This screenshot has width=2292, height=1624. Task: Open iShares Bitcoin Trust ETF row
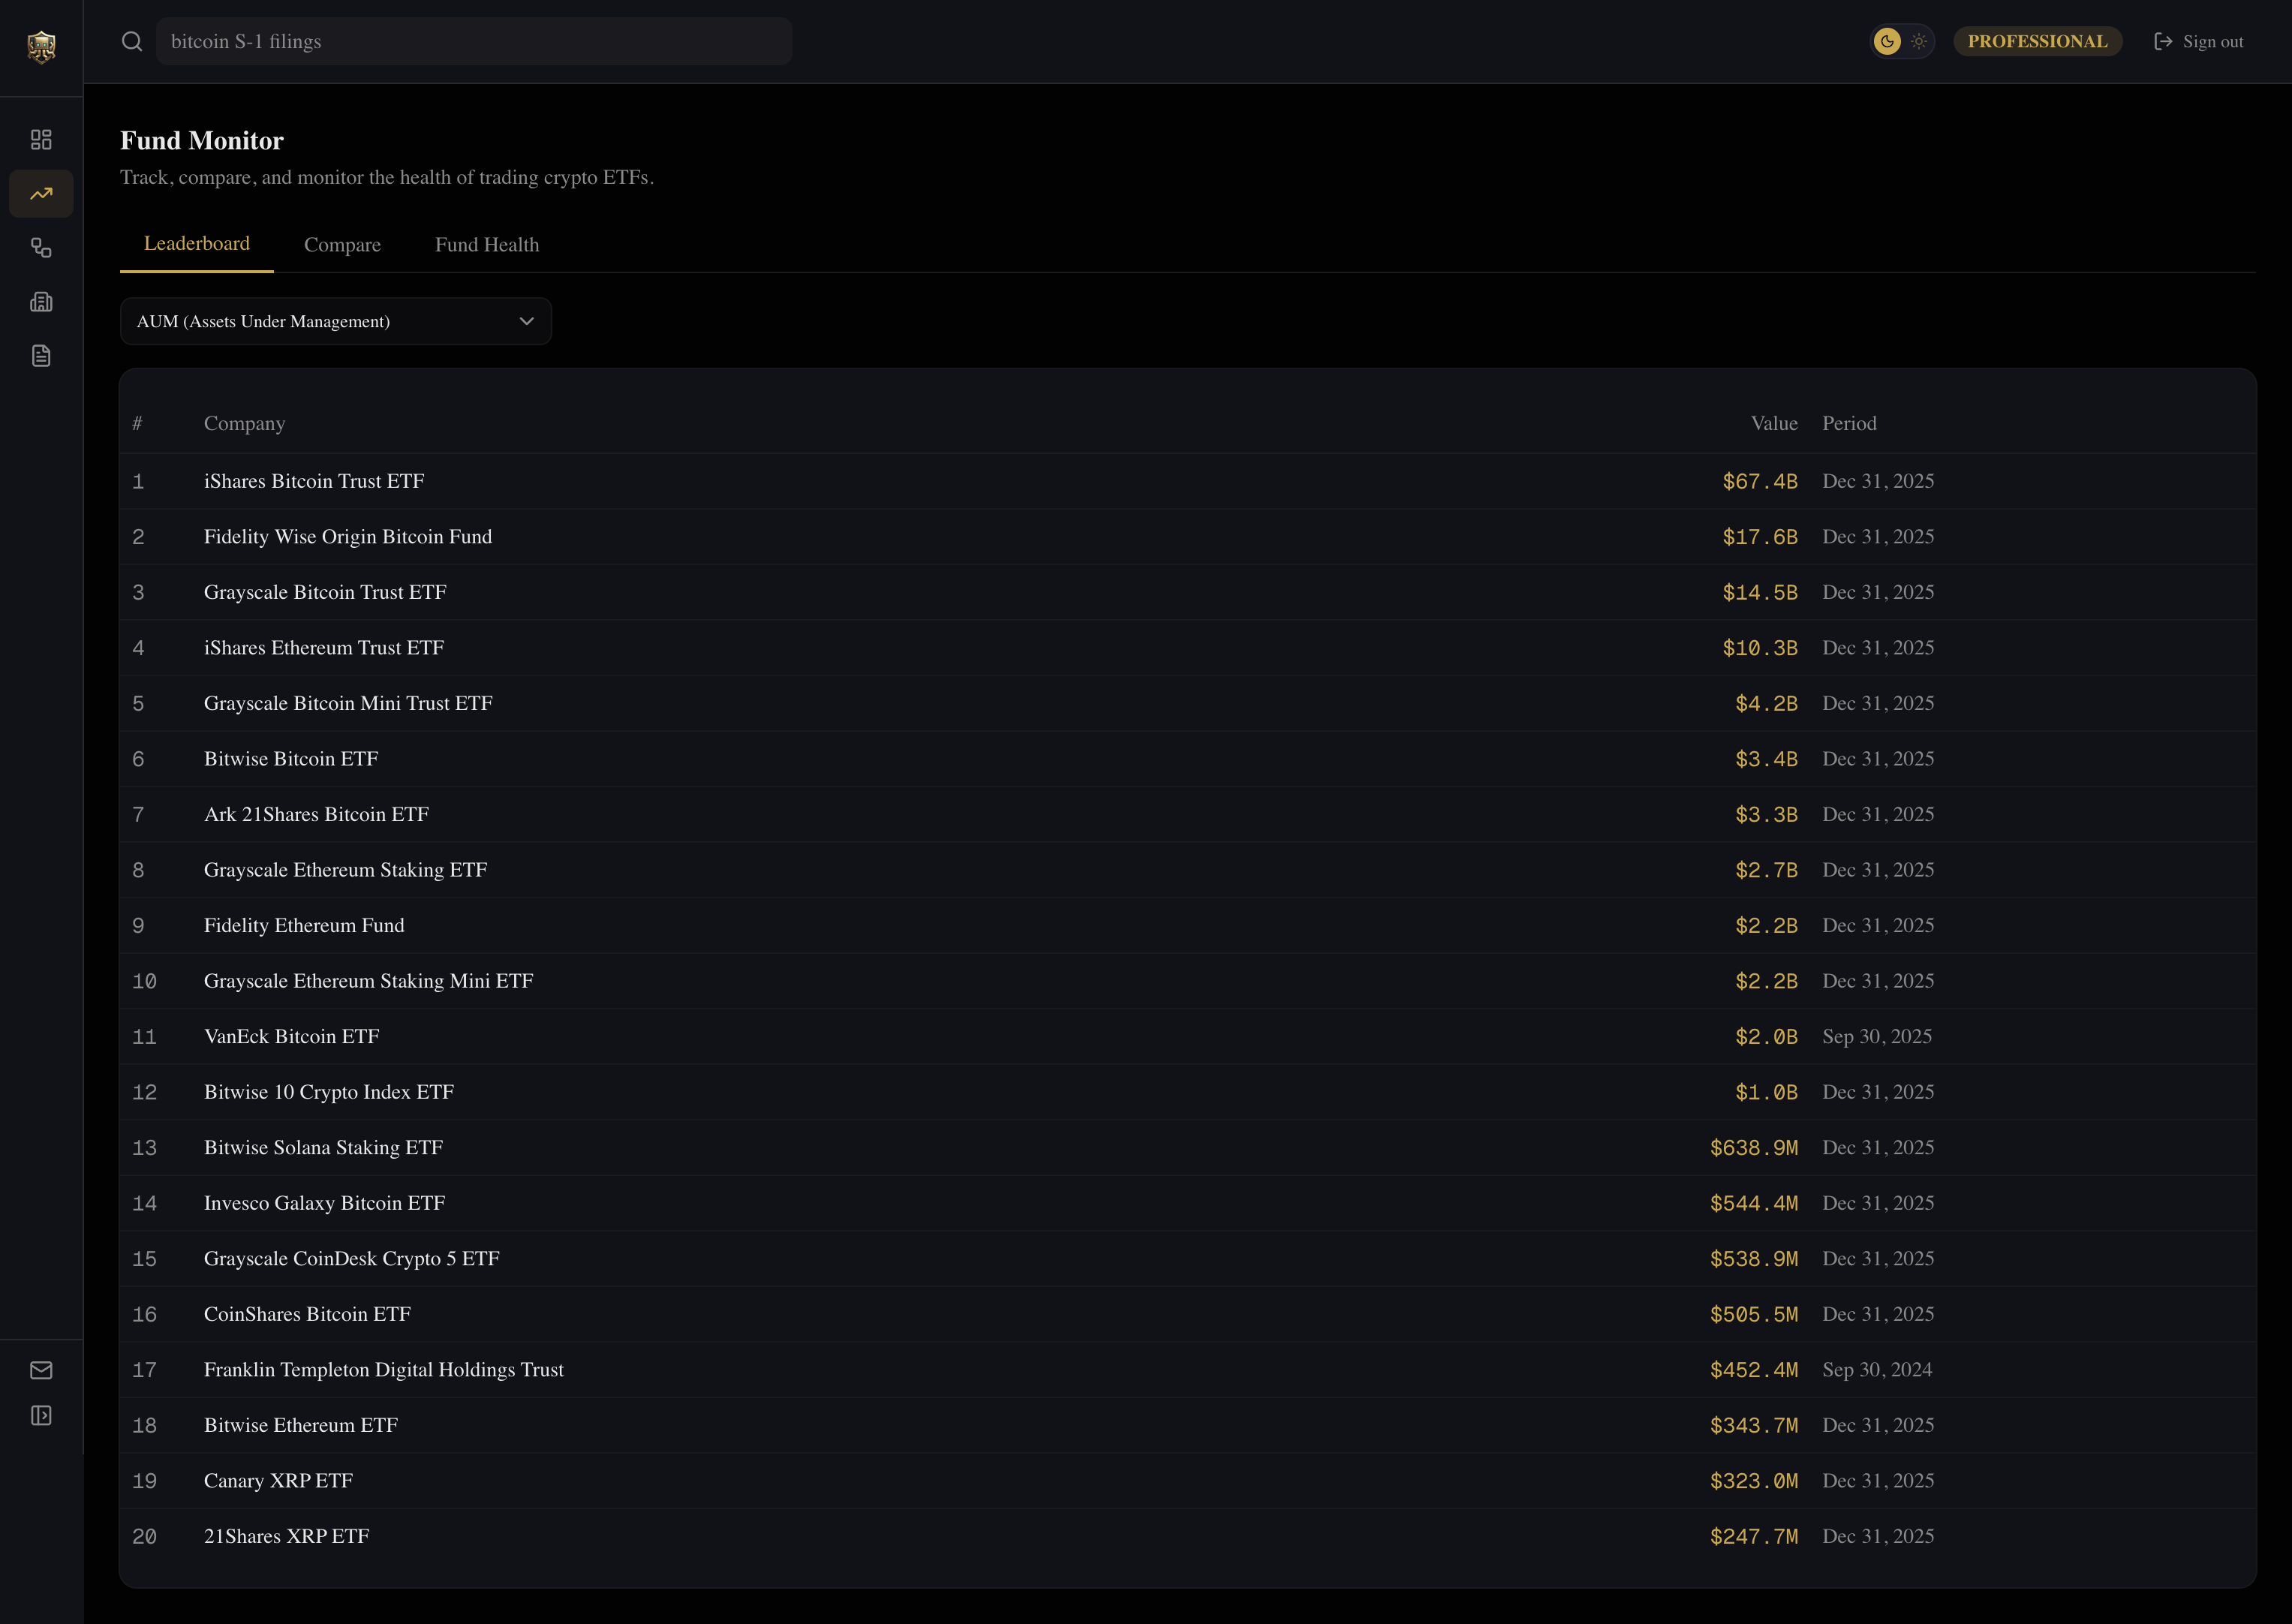(1188, 481)
